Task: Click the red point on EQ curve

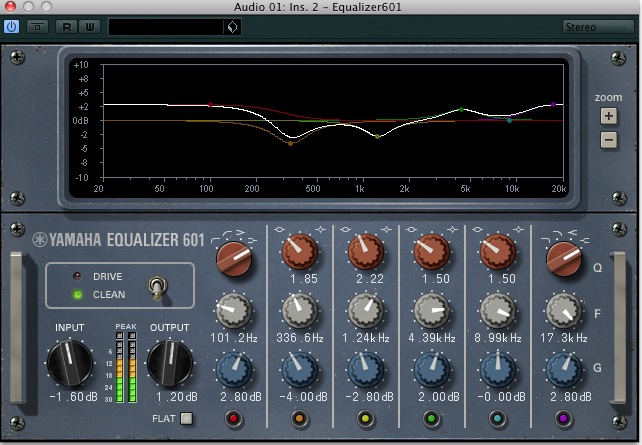Action: click(210, 105)
